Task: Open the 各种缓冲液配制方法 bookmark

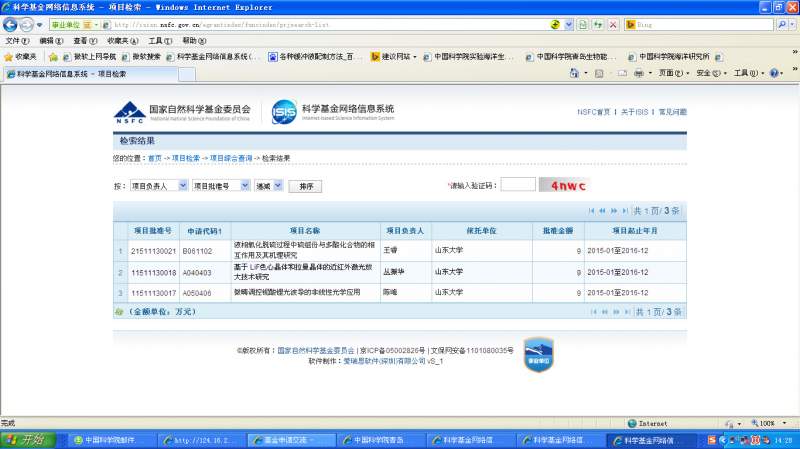Action: [x=315, y=57]
